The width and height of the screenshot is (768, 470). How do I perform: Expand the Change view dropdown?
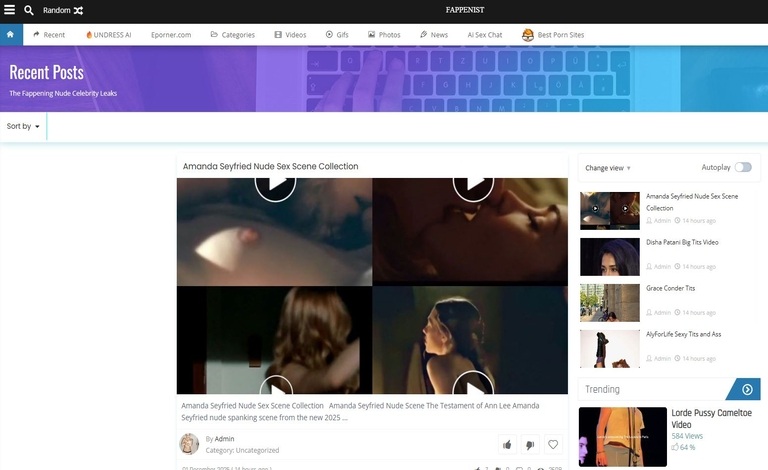point(608,168)
